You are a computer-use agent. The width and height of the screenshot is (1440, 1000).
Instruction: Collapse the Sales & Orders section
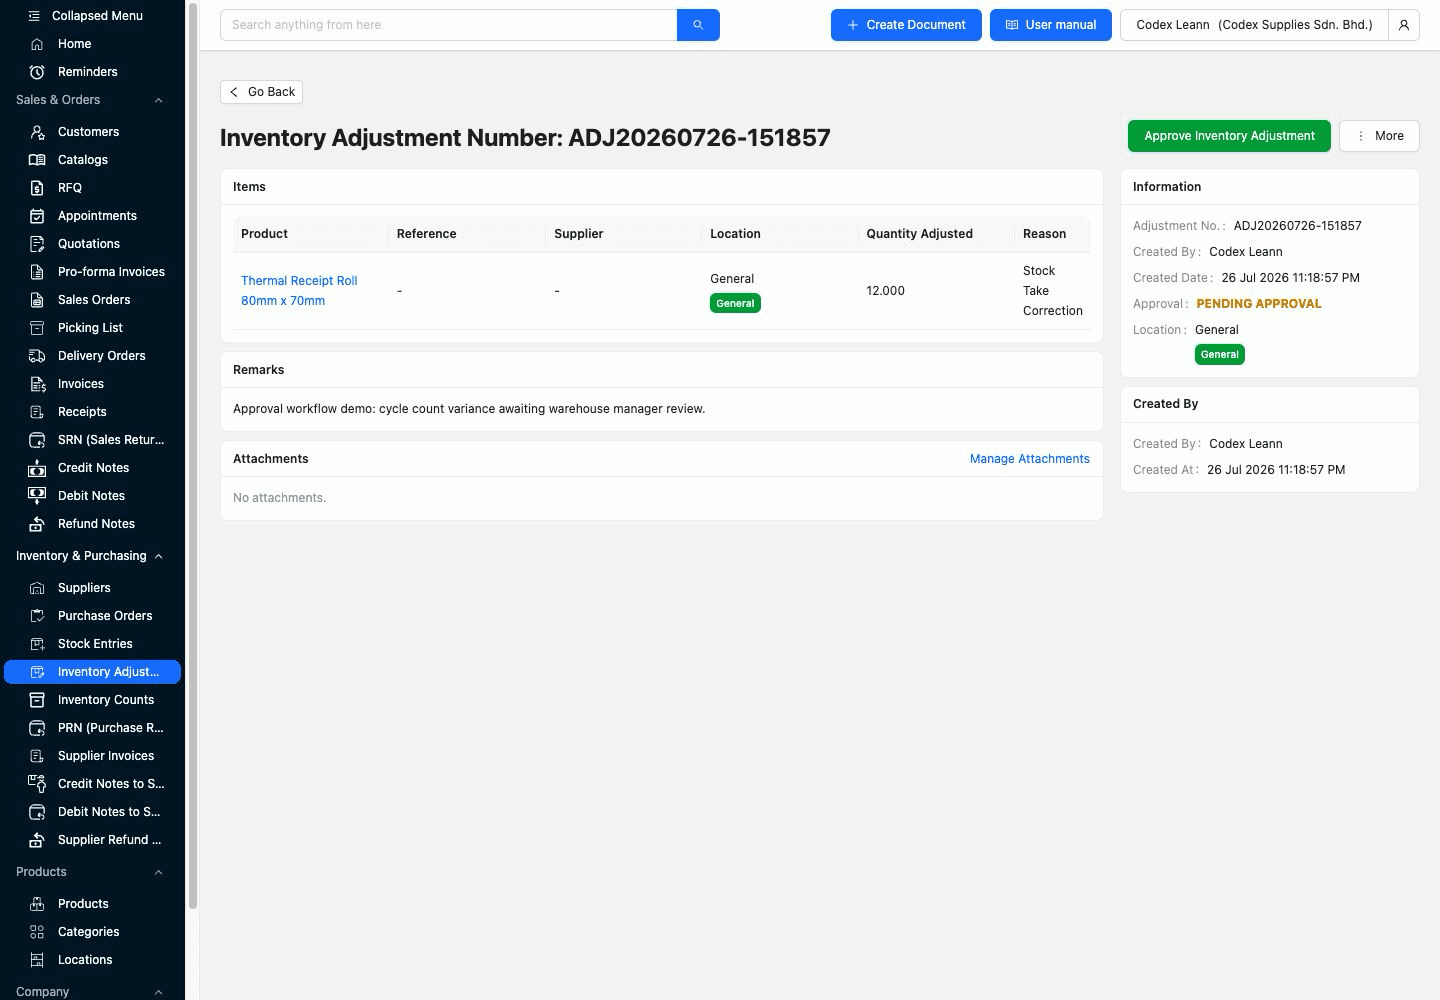tap(158, 100)
